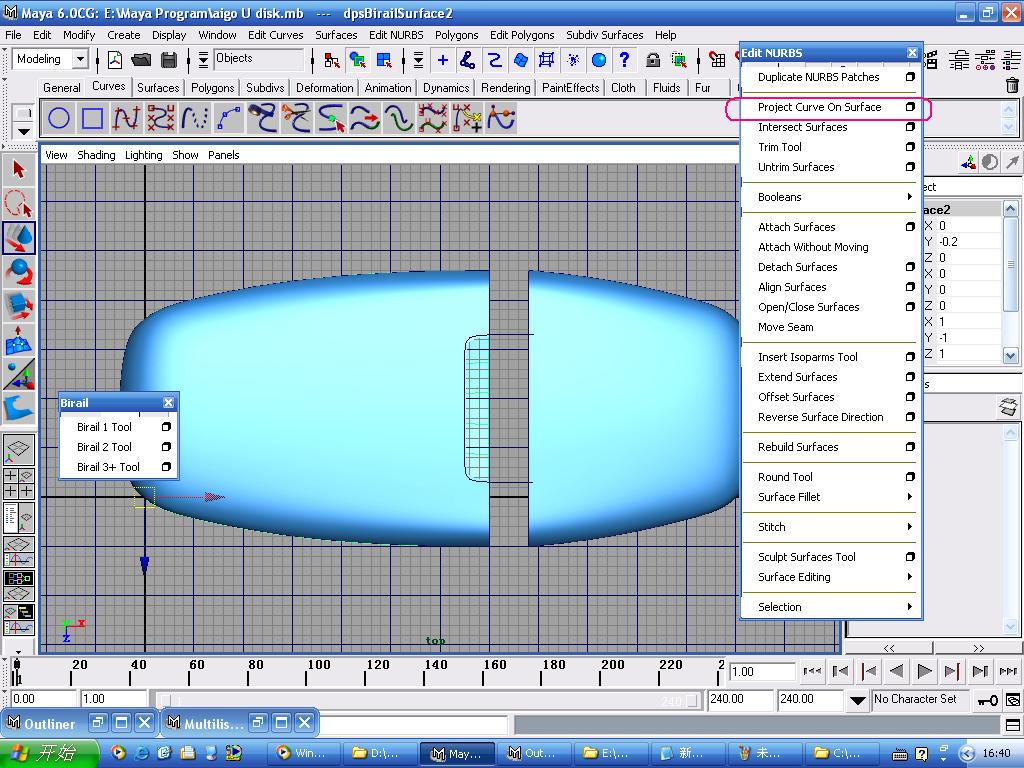Select the Scale tool cube icon

click(x=18, y=306)
